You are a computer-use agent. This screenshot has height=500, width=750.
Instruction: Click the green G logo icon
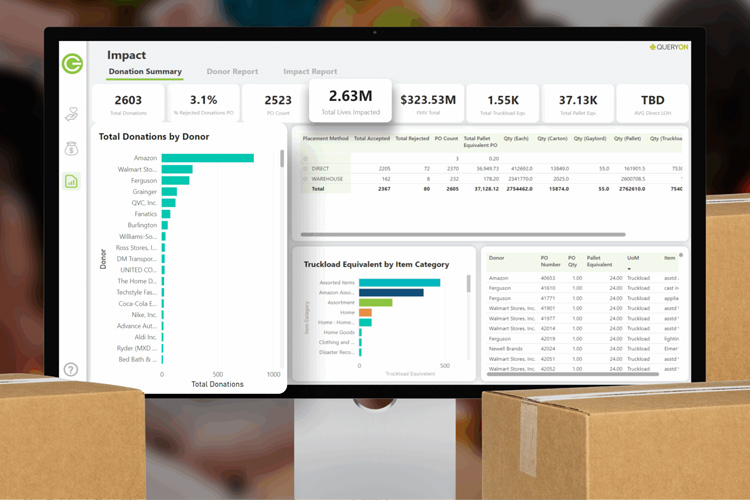(72, 64)
